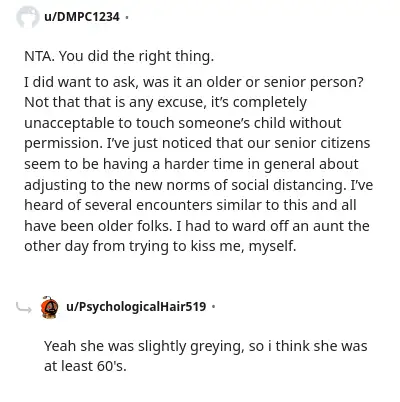Click the u/PsychologicalHair519 orange avatar icon

pos(49,307)
